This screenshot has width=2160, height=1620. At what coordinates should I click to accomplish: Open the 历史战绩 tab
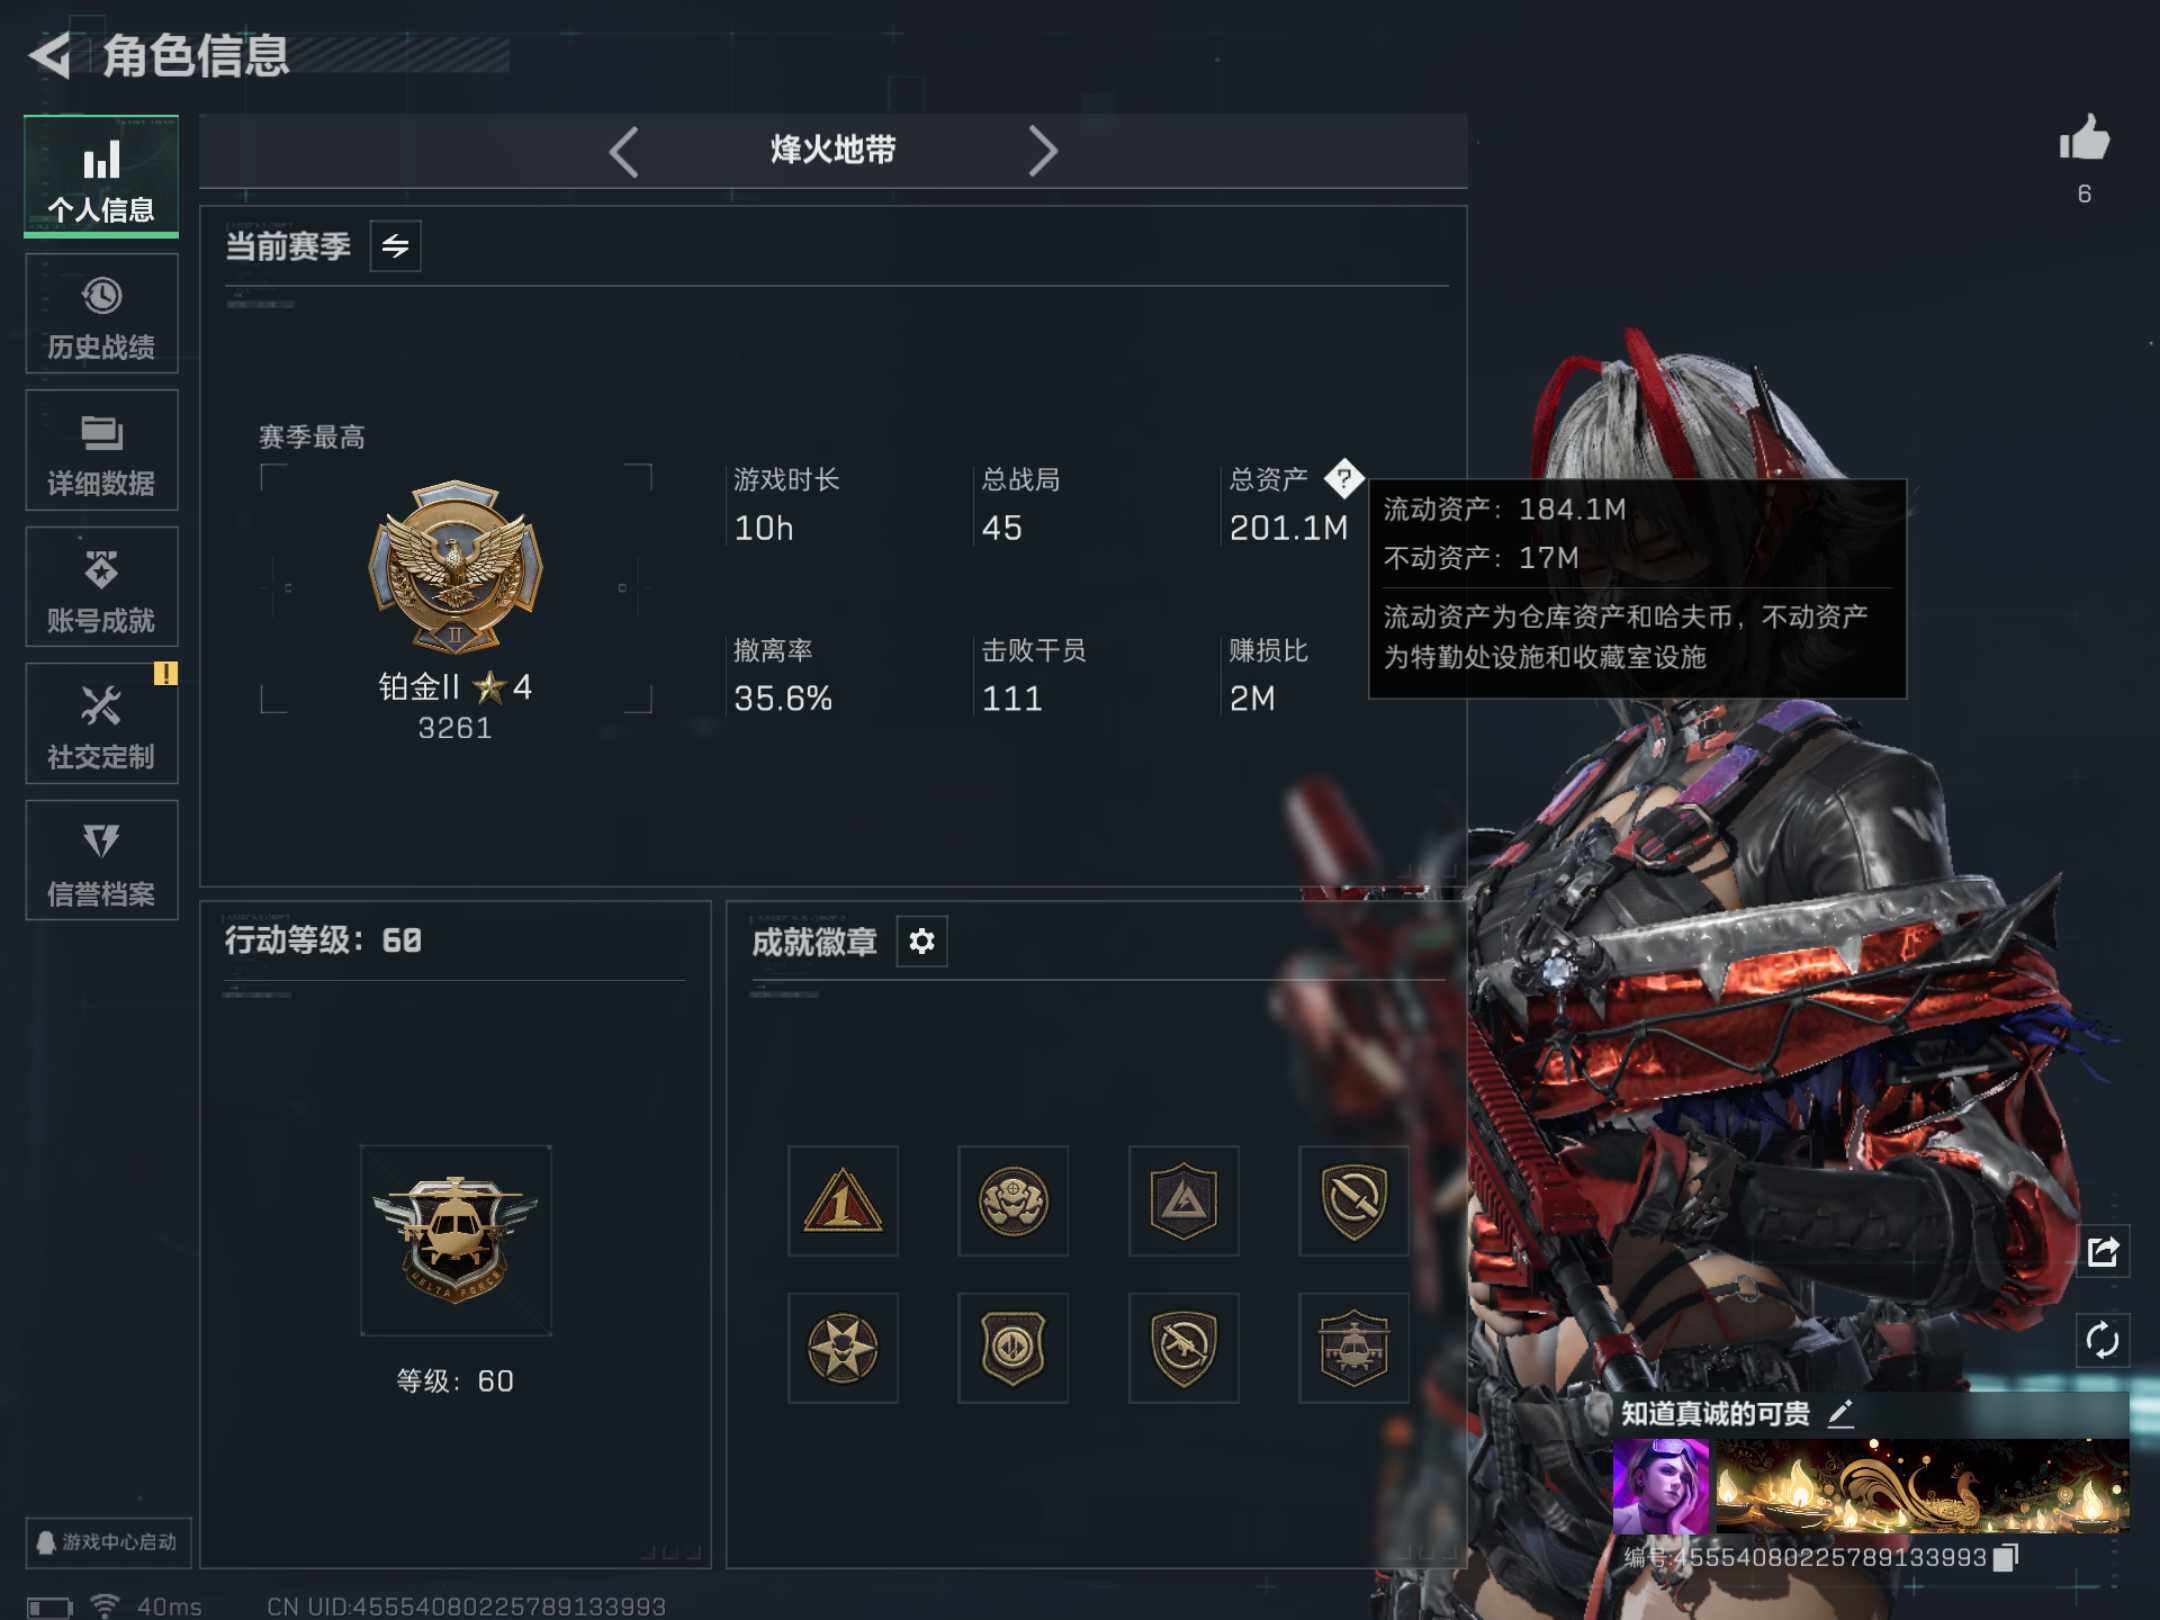click(102, 314)
